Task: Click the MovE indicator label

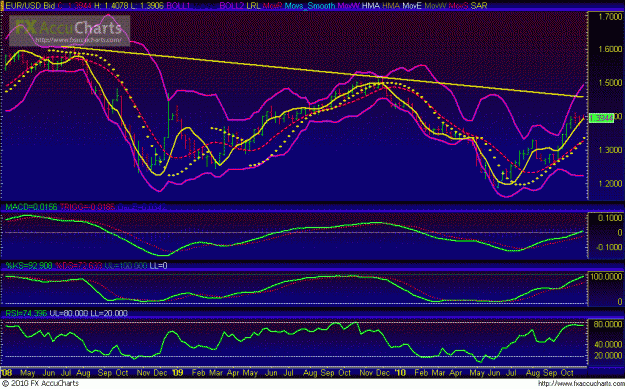Action: 412,6
